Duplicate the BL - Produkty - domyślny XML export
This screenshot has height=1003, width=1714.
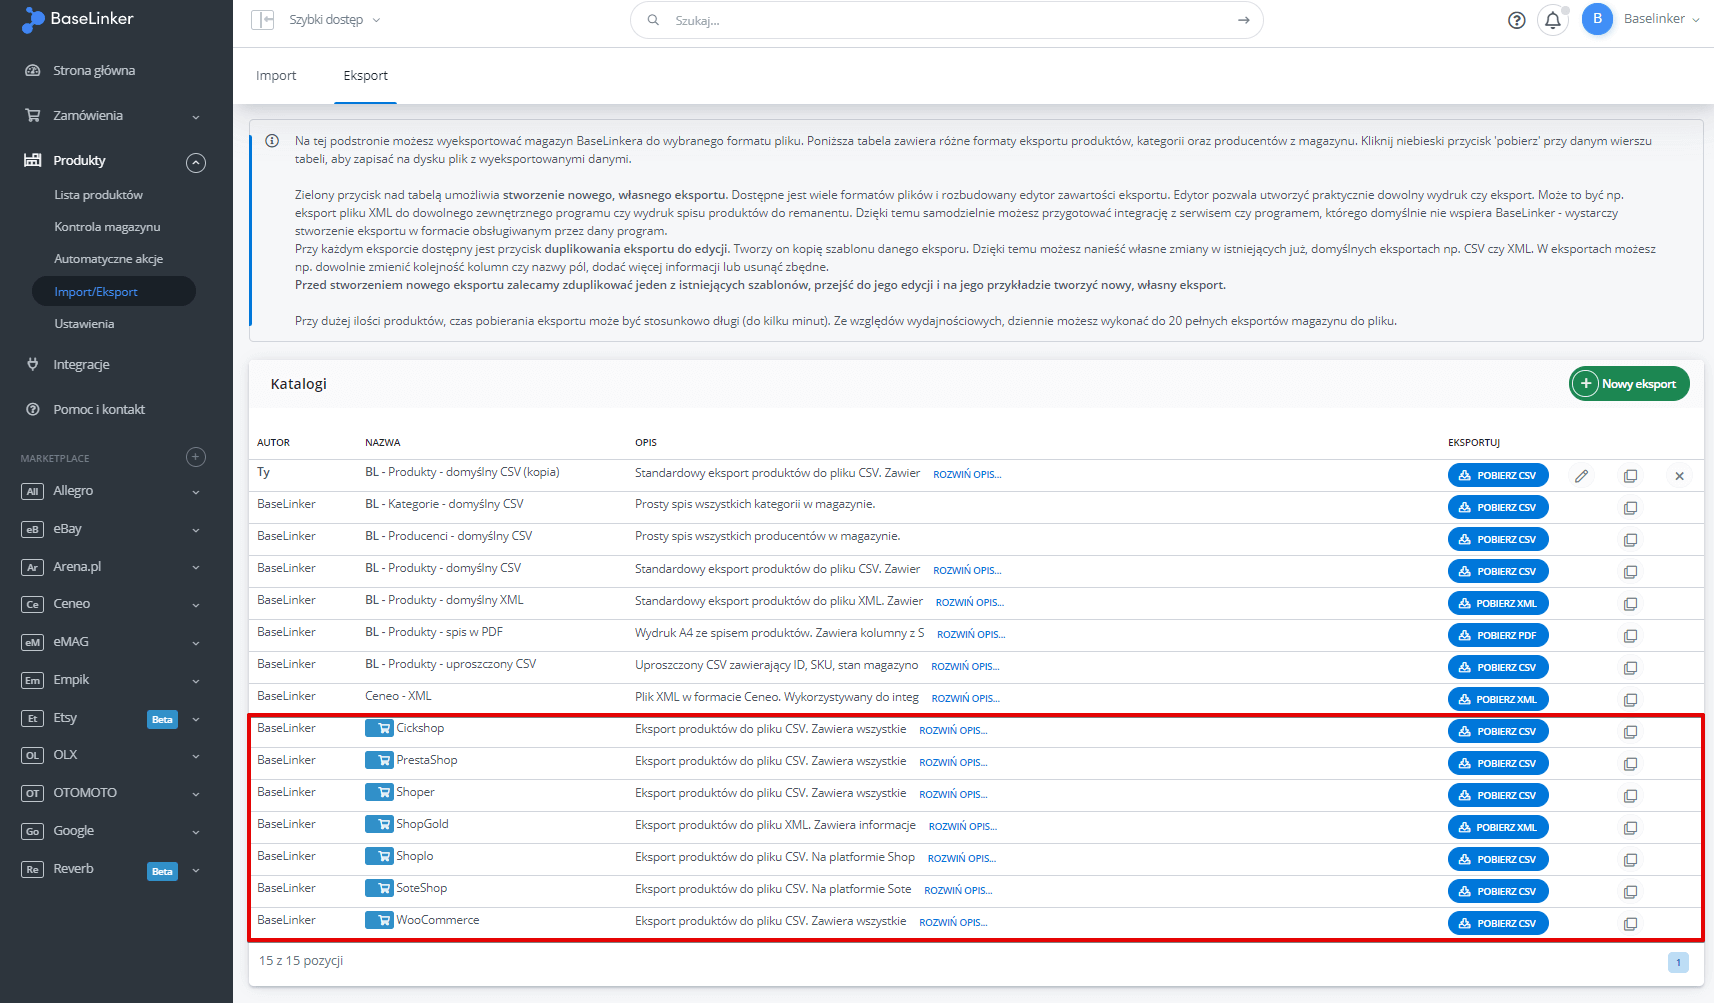click(1630, 604)
